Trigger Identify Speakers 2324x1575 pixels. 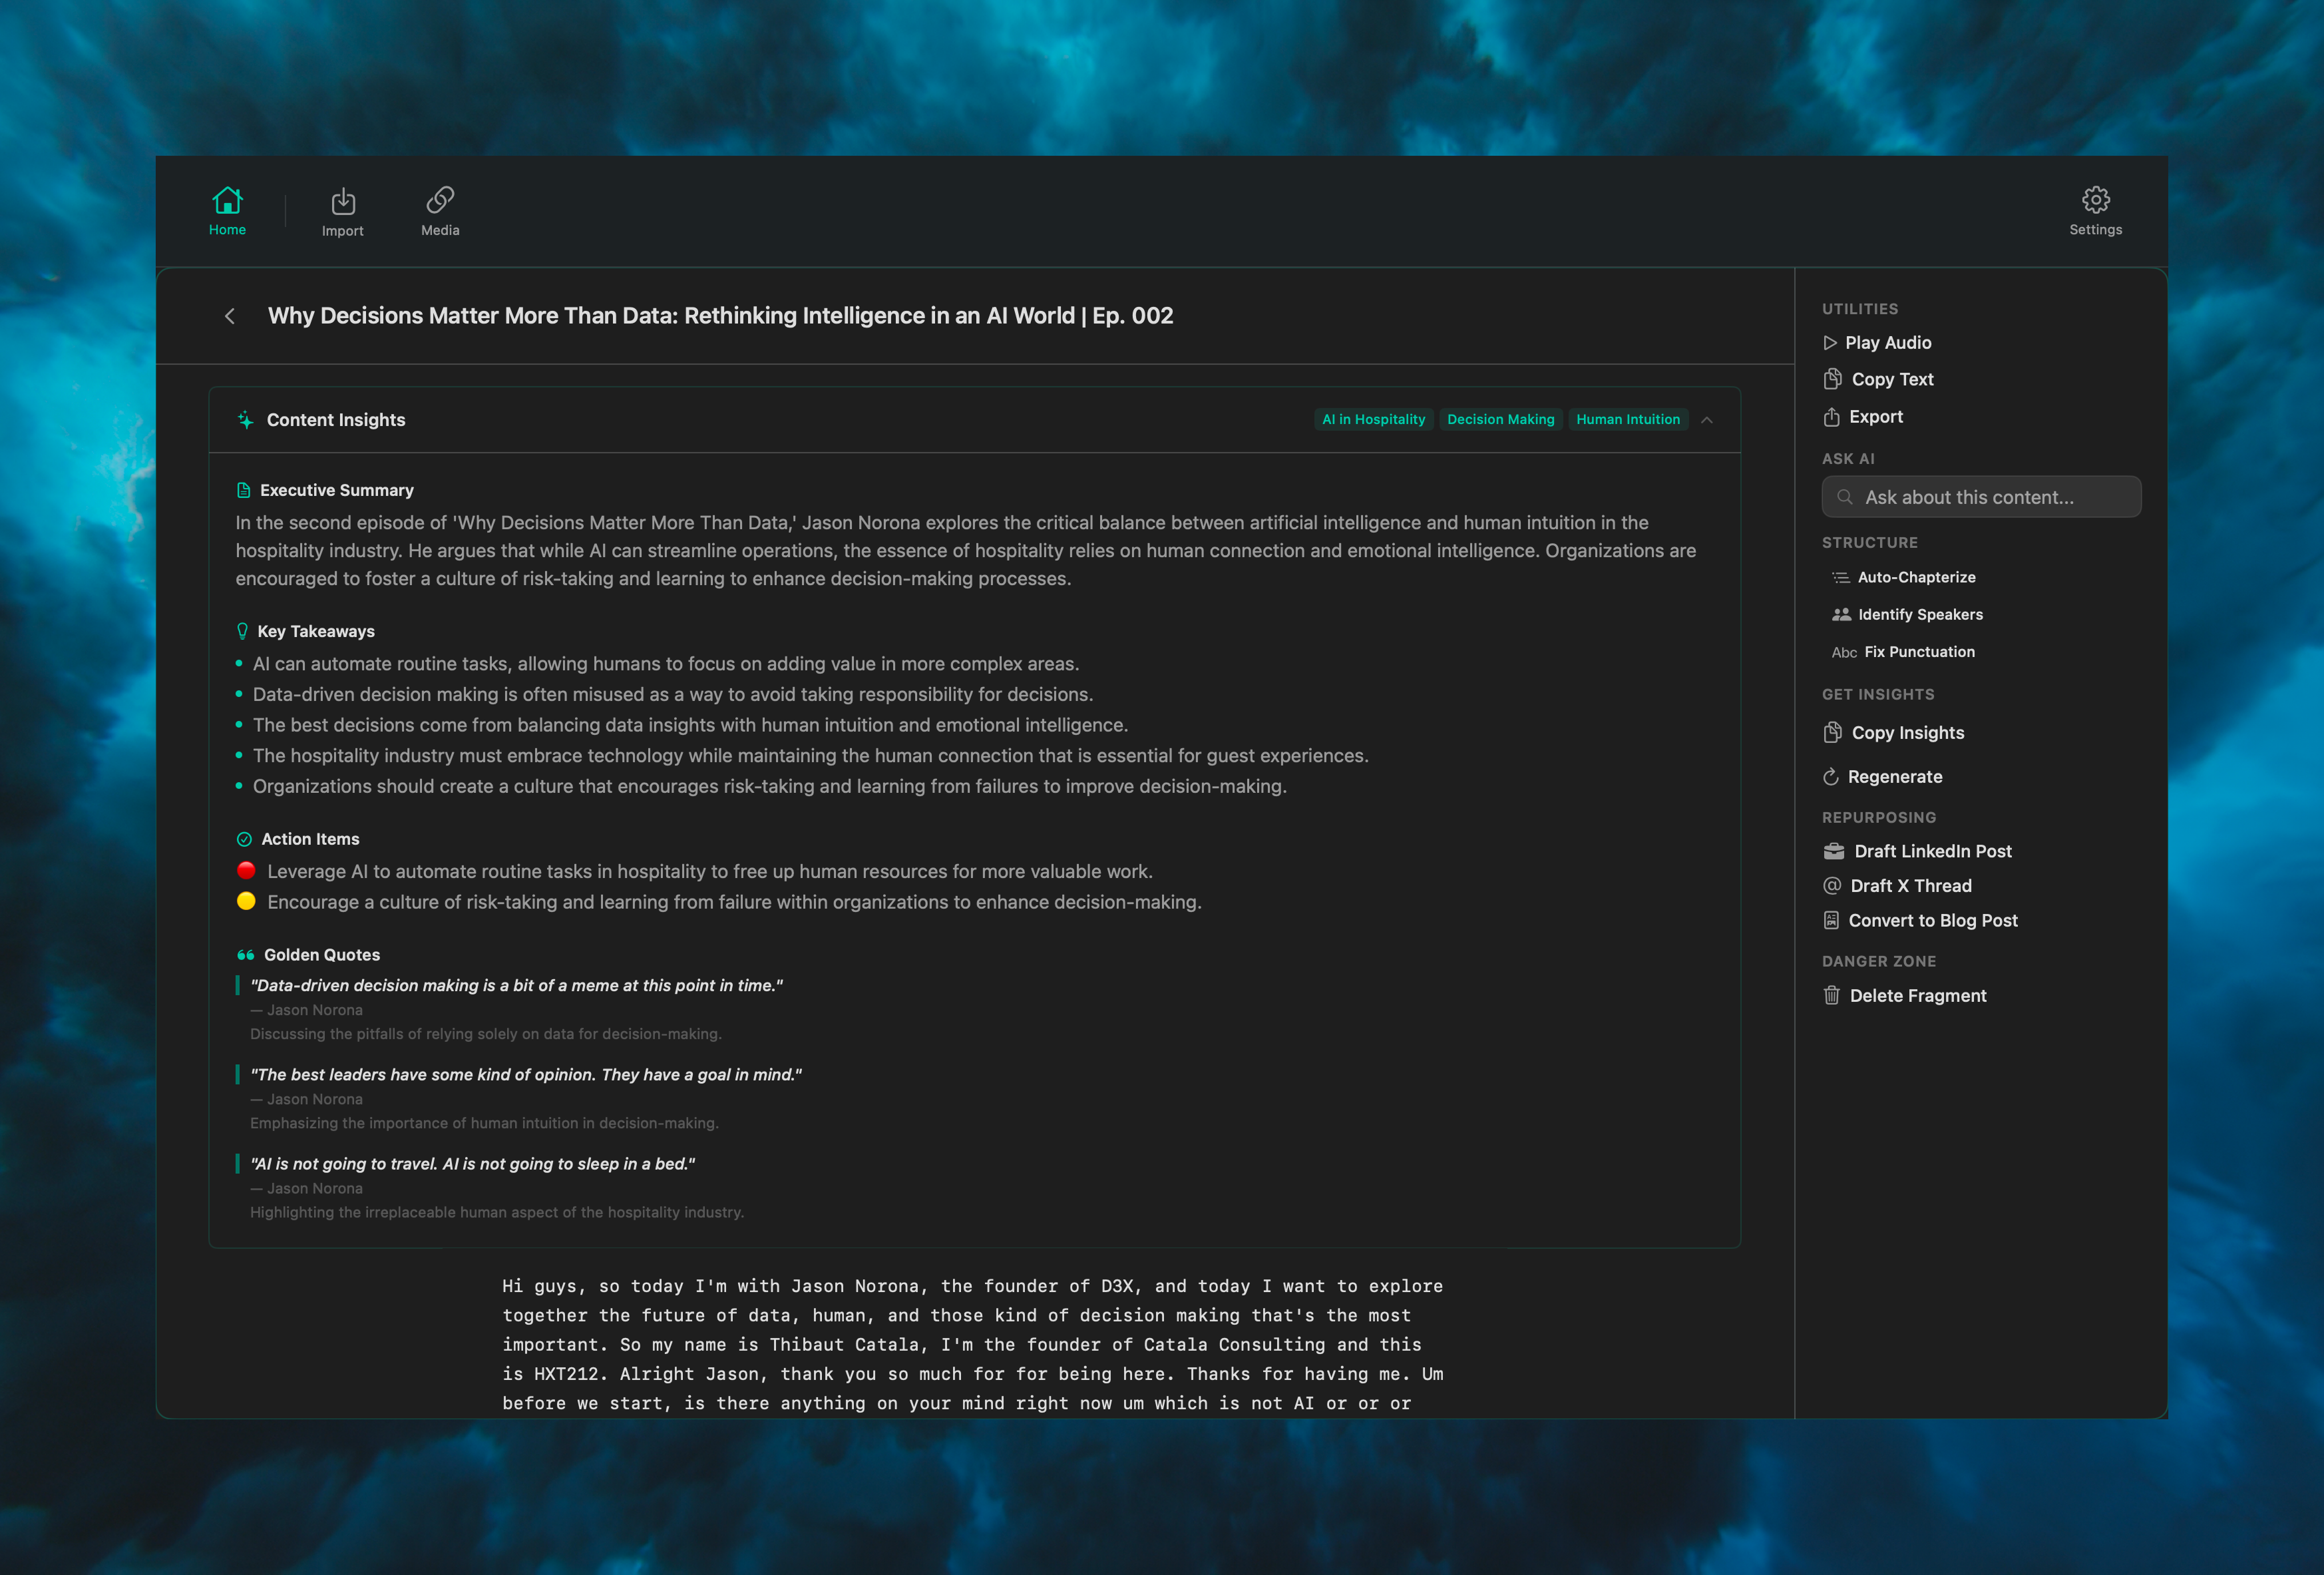(1920, 614)
